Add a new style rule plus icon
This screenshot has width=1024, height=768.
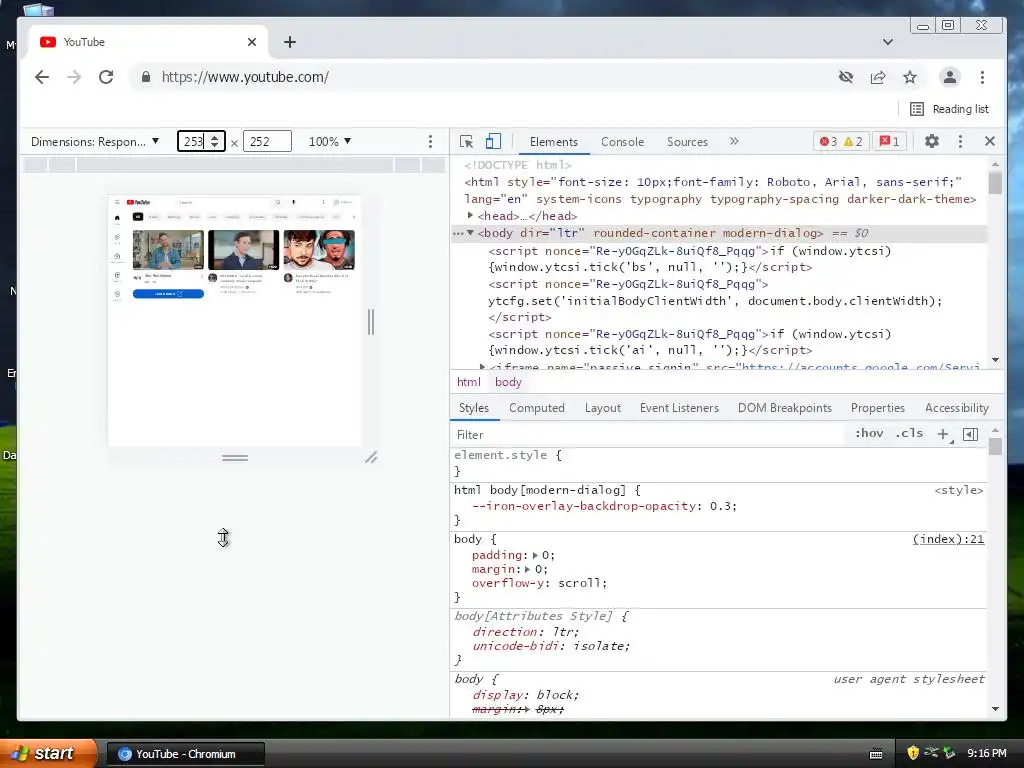943,434
